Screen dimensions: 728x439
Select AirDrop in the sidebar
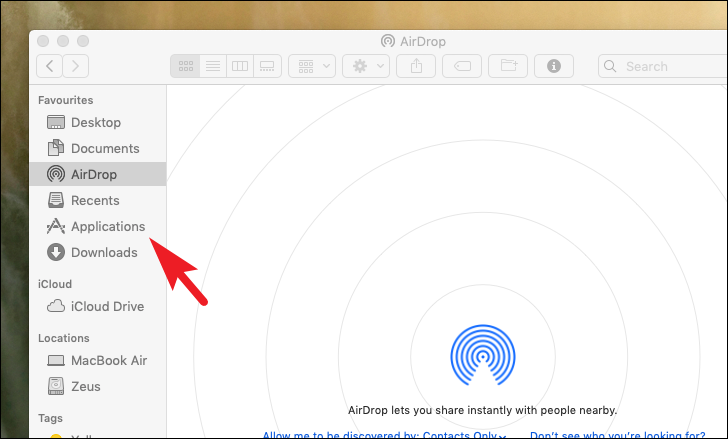(x=98, y=174)
